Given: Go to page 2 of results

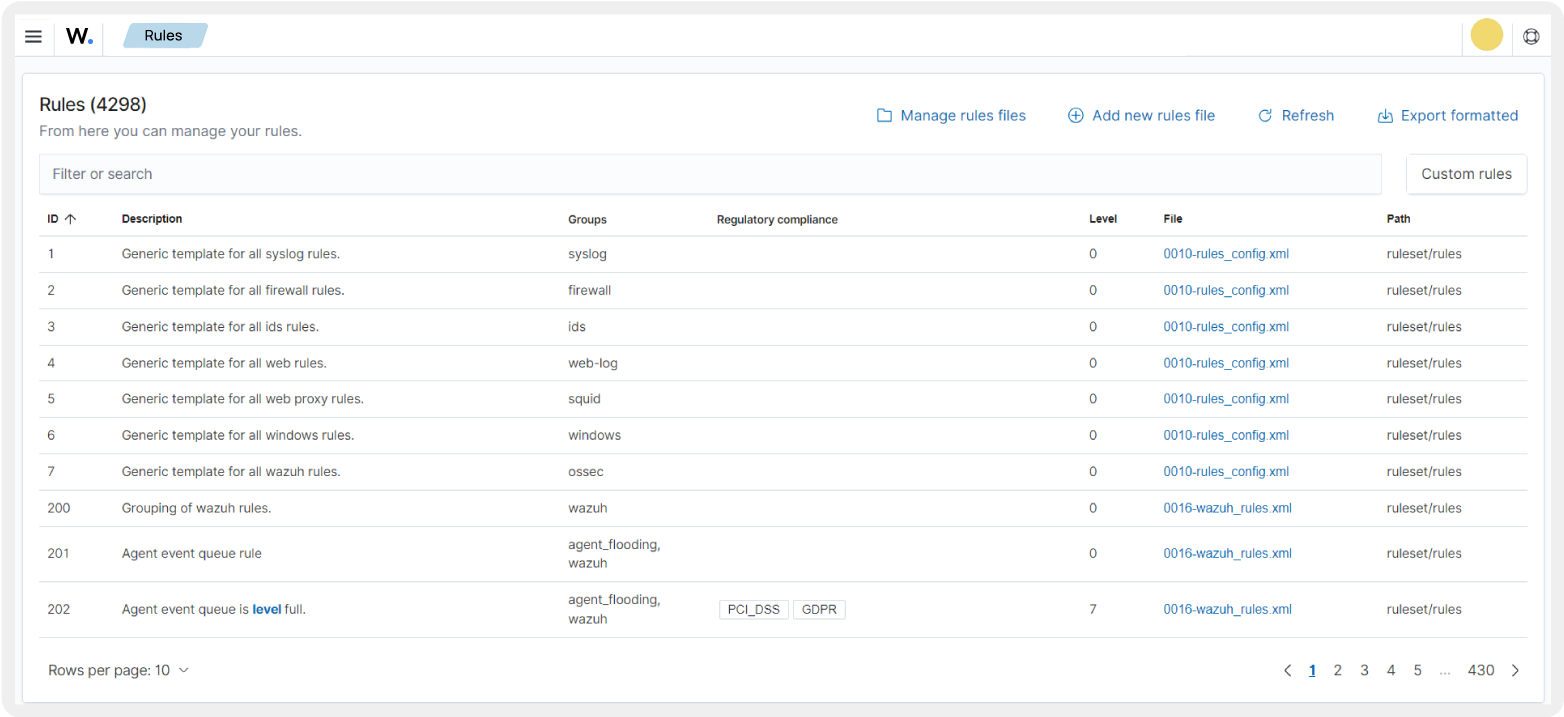Looking at the screenshot, I should pos(1338,670).
